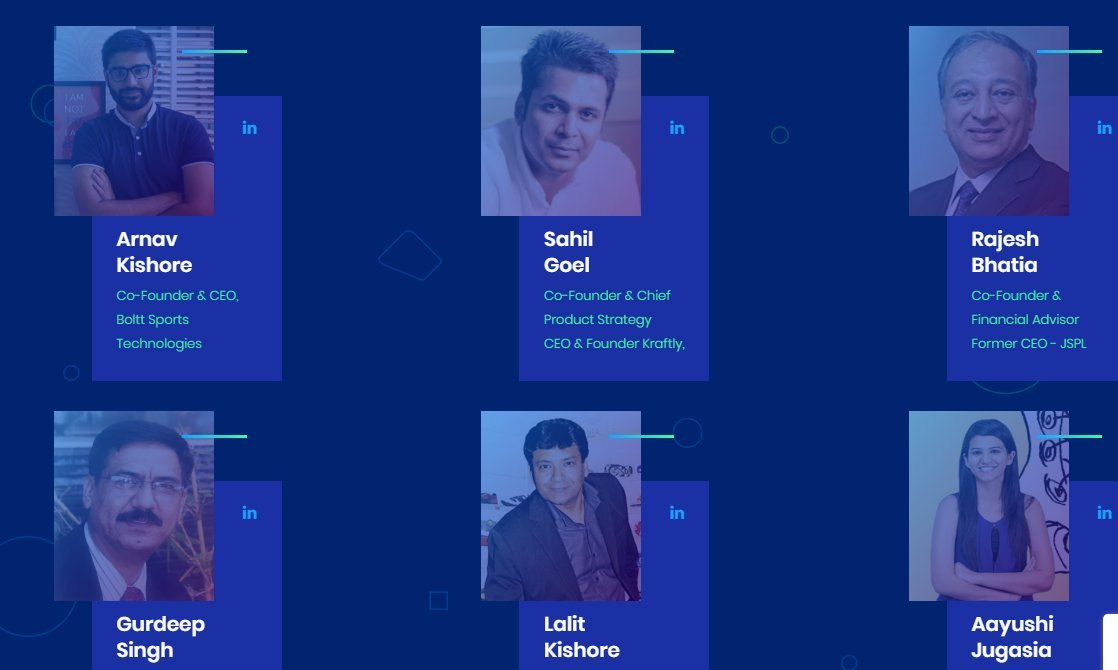Click Arnav Kishore's profile photo
The height and width of the screenshot is (670, 1118).
tap(134, 121)
